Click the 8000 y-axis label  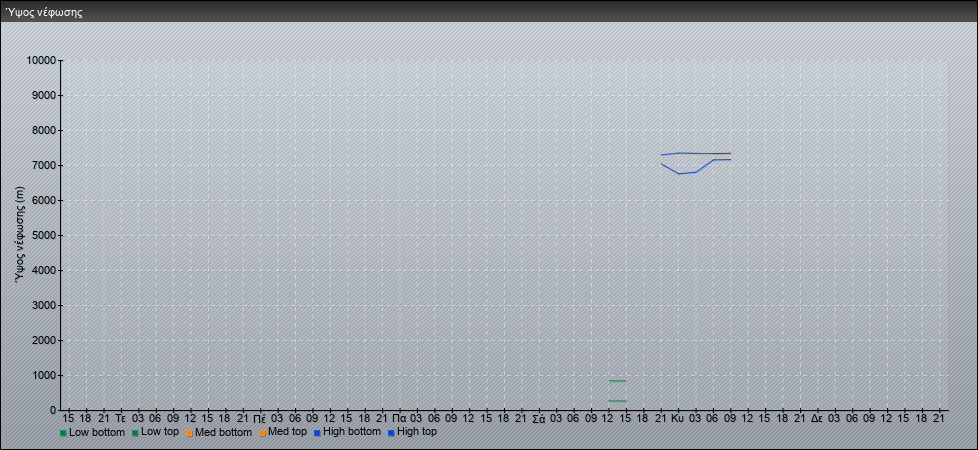[44, 130]
